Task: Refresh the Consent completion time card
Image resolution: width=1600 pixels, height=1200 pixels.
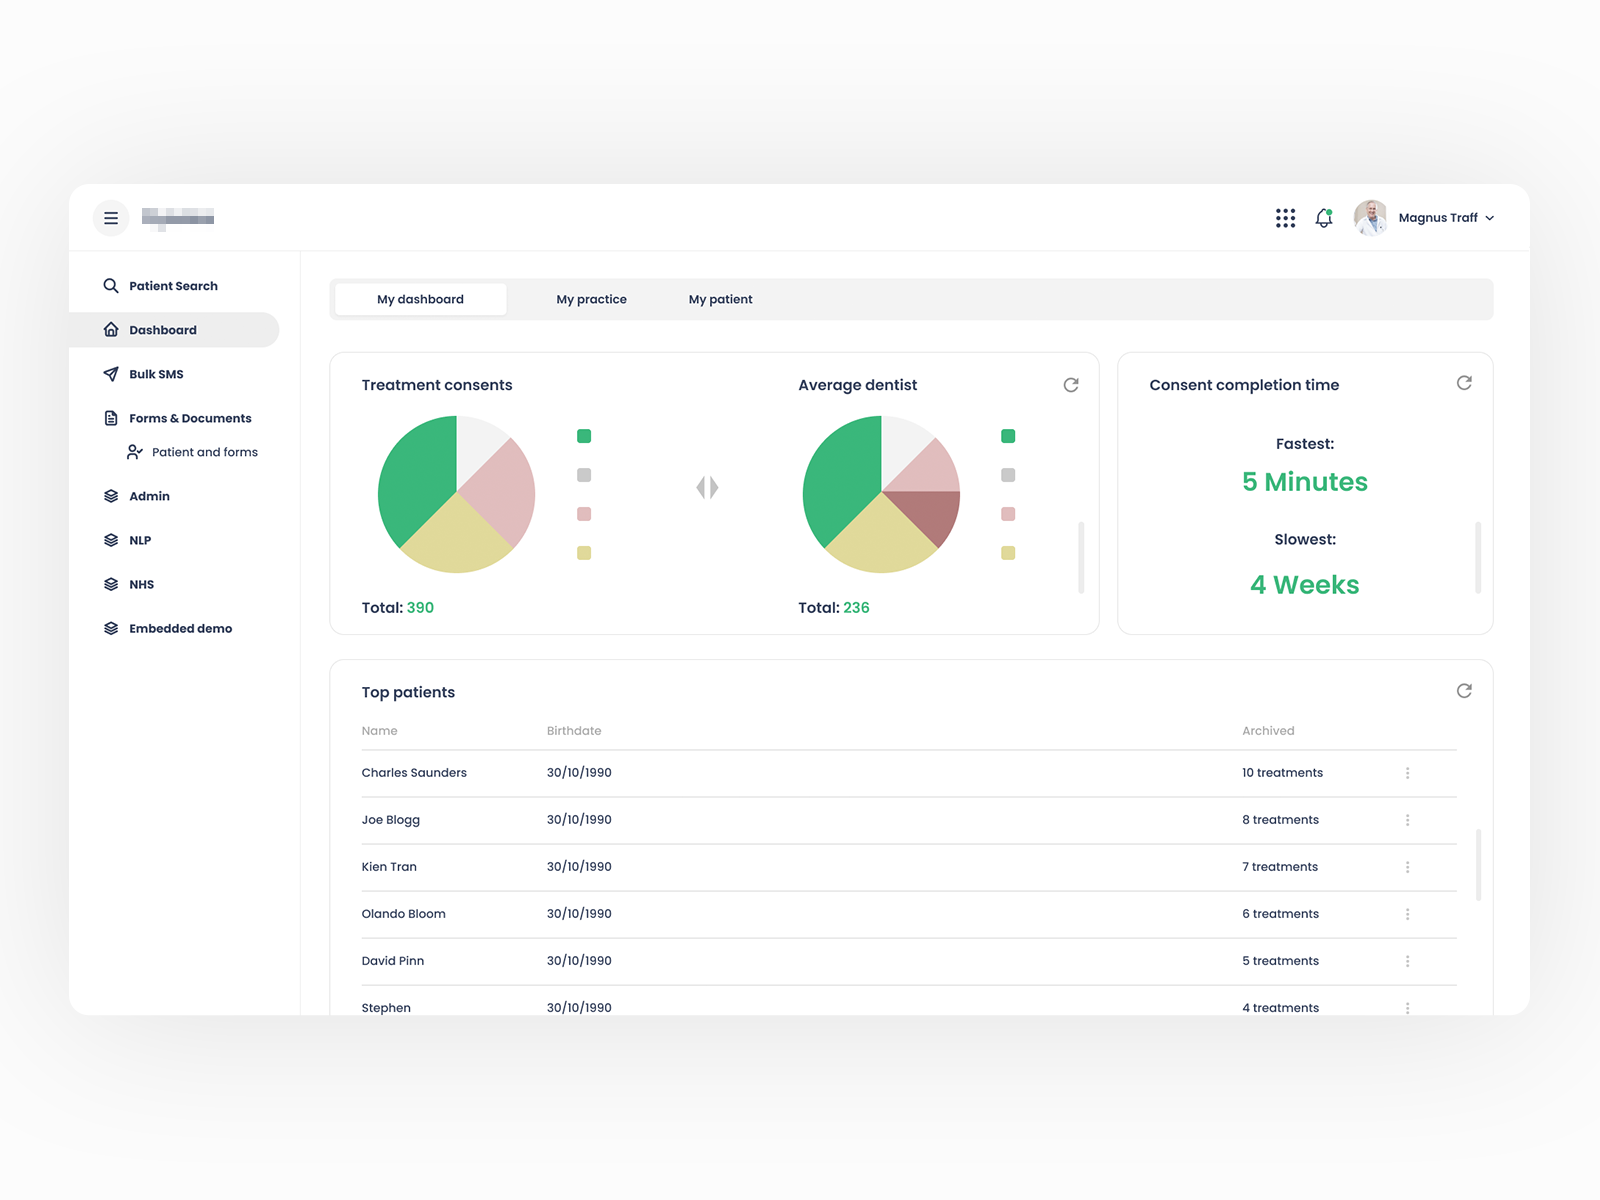Action: [x=1464, y=382]
